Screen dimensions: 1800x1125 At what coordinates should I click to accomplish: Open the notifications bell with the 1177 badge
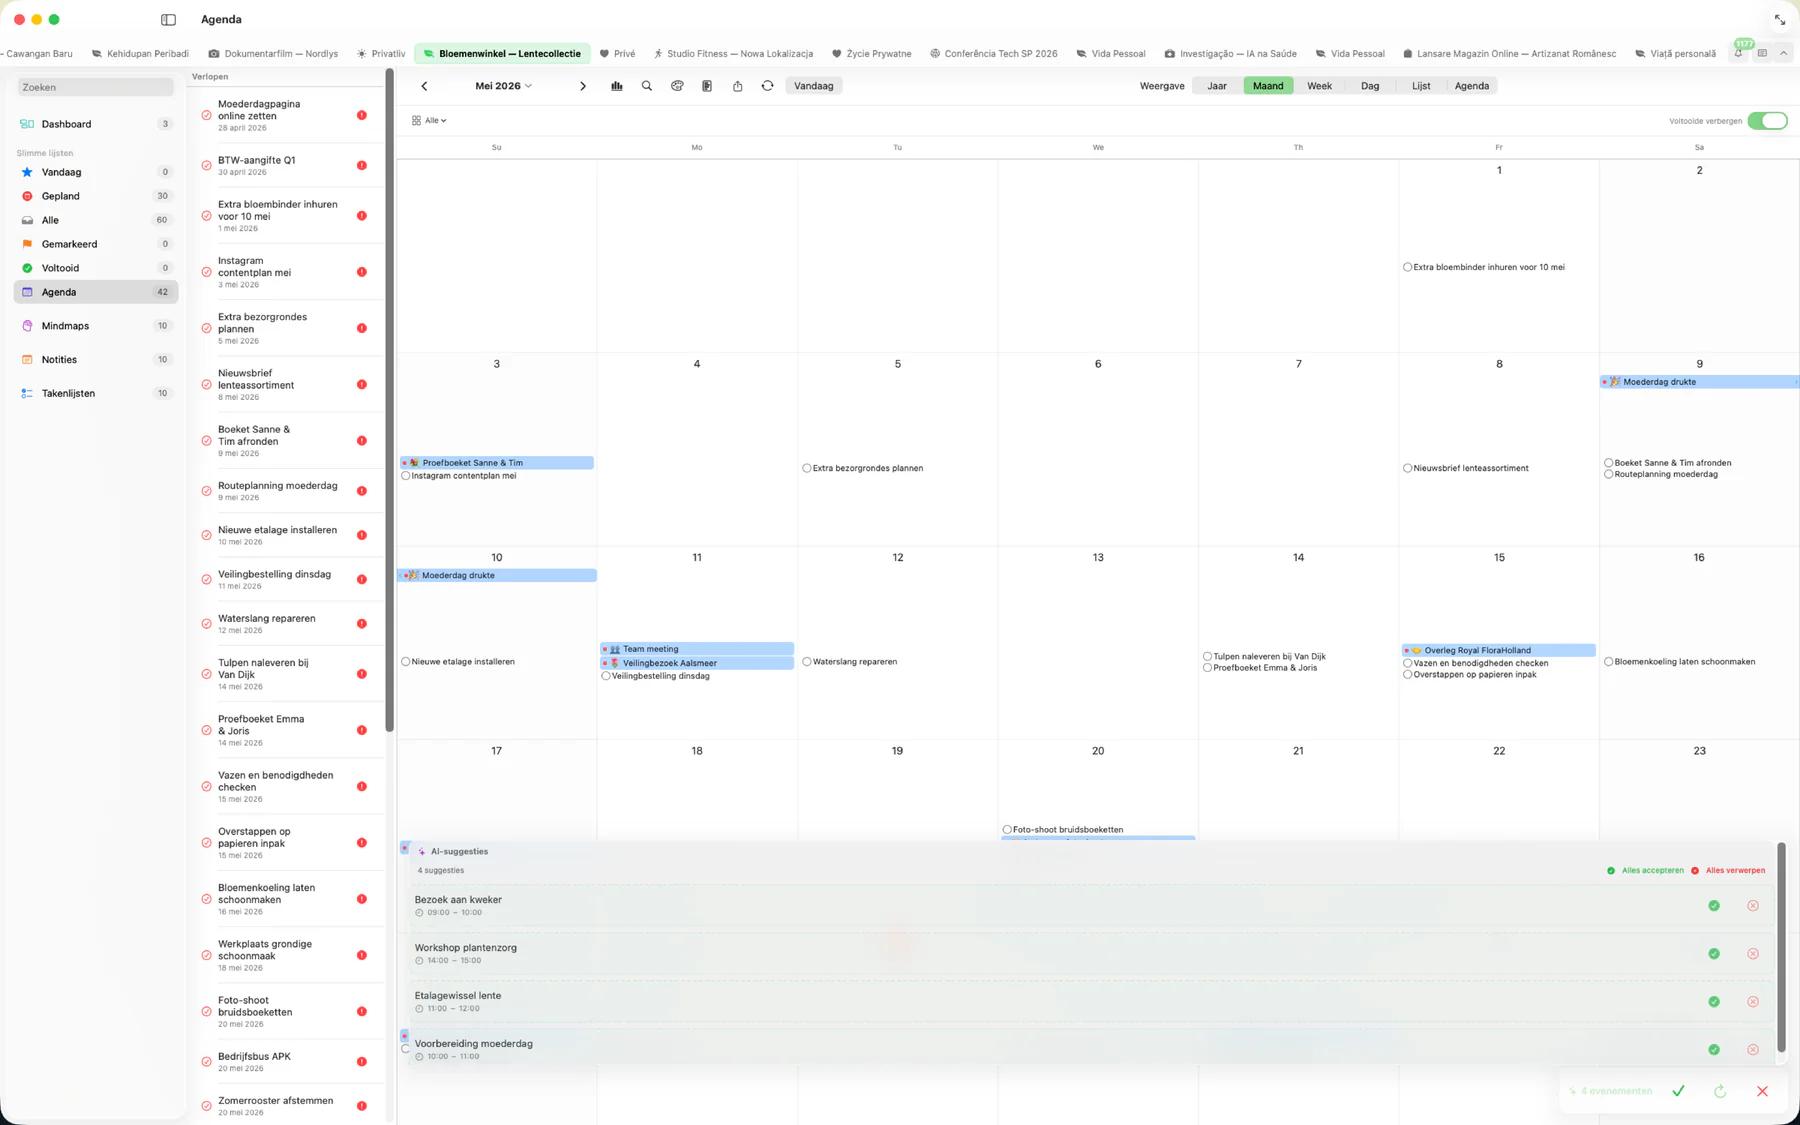tap(1739, 53)
